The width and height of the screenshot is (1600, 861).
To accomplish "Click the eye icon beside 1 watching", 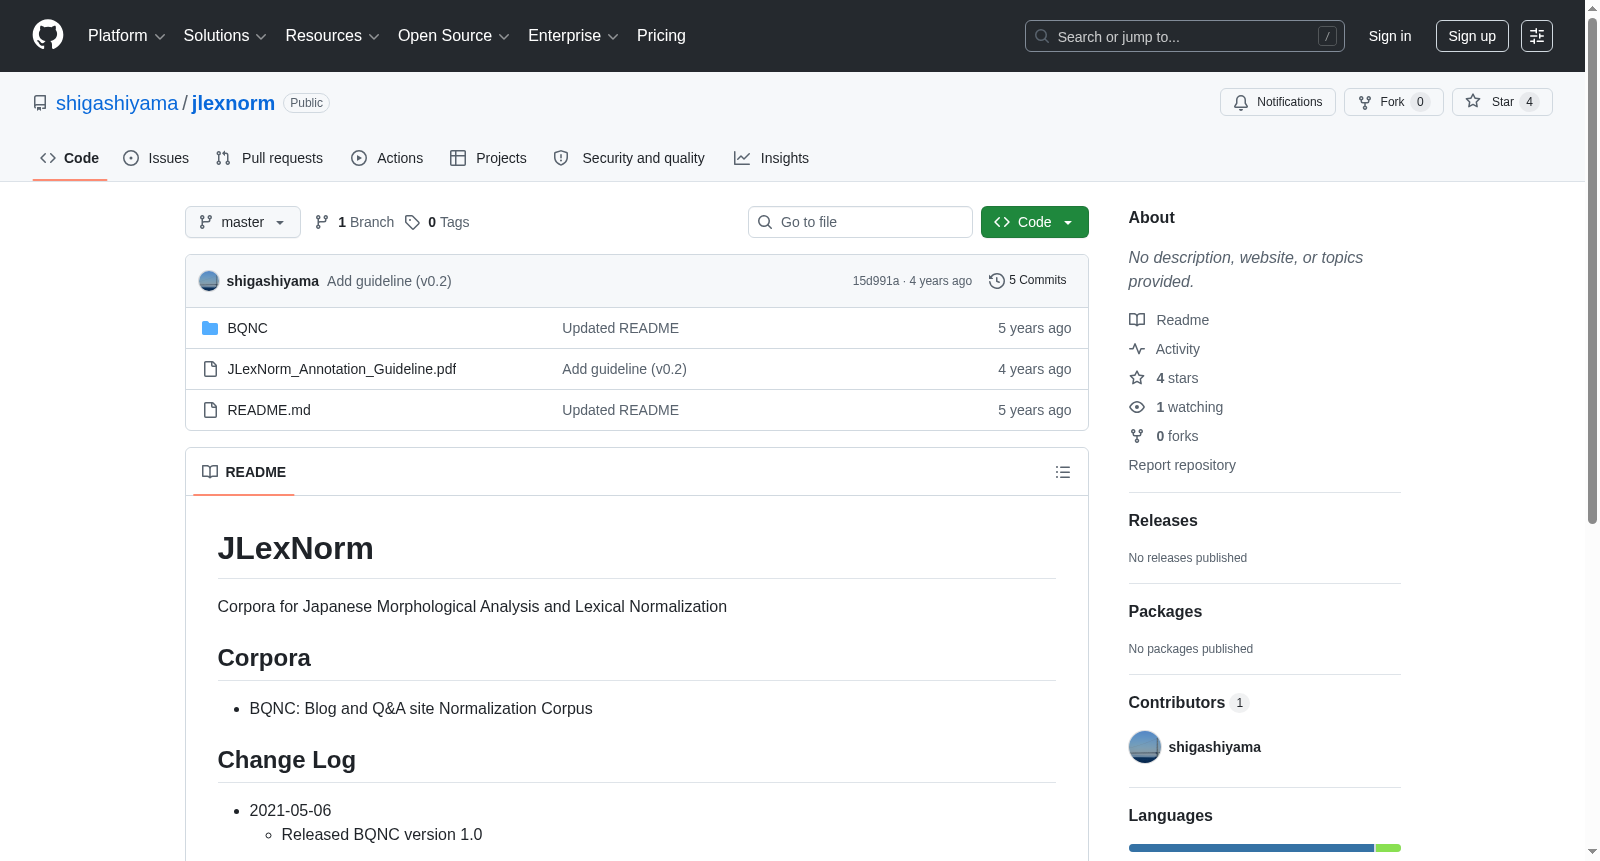I will click(x=1137, y=407).
